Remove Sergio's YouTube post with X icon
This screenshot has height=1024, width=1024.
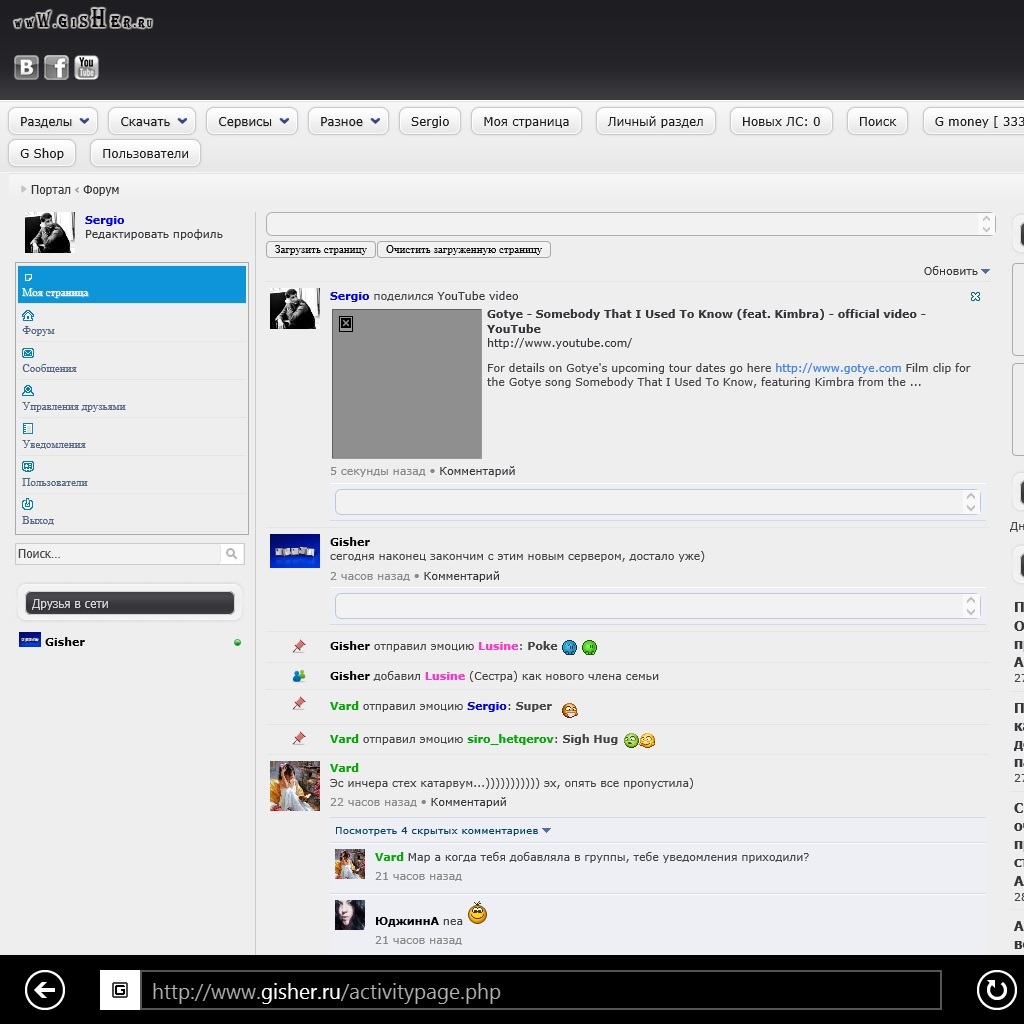coord(975,297)
